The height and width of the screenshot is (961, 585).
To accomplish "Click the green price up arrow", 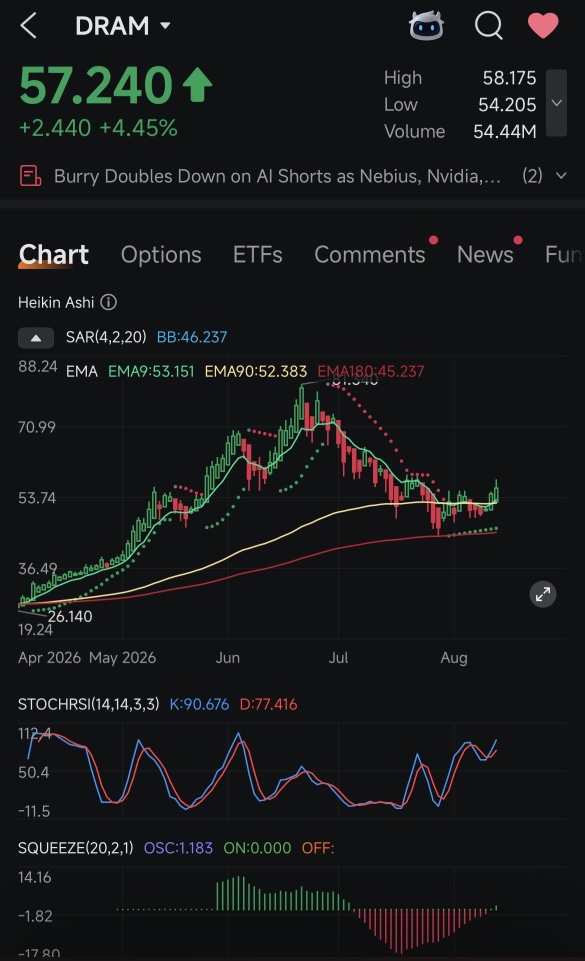I will pyautogui.click(x=197, y=85).
